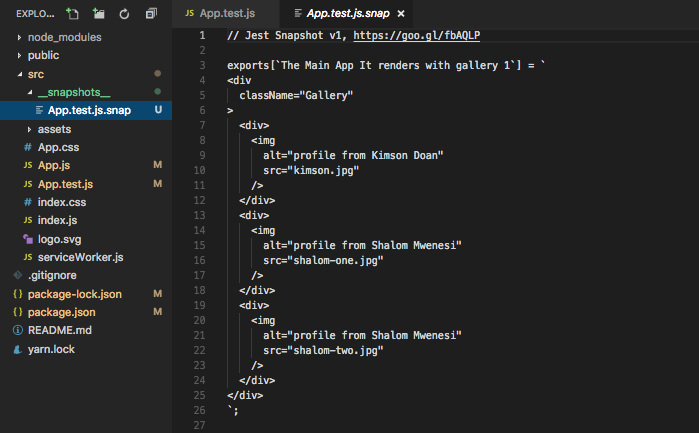
Task: Open logo.svg file
Action: coord(60,239)
